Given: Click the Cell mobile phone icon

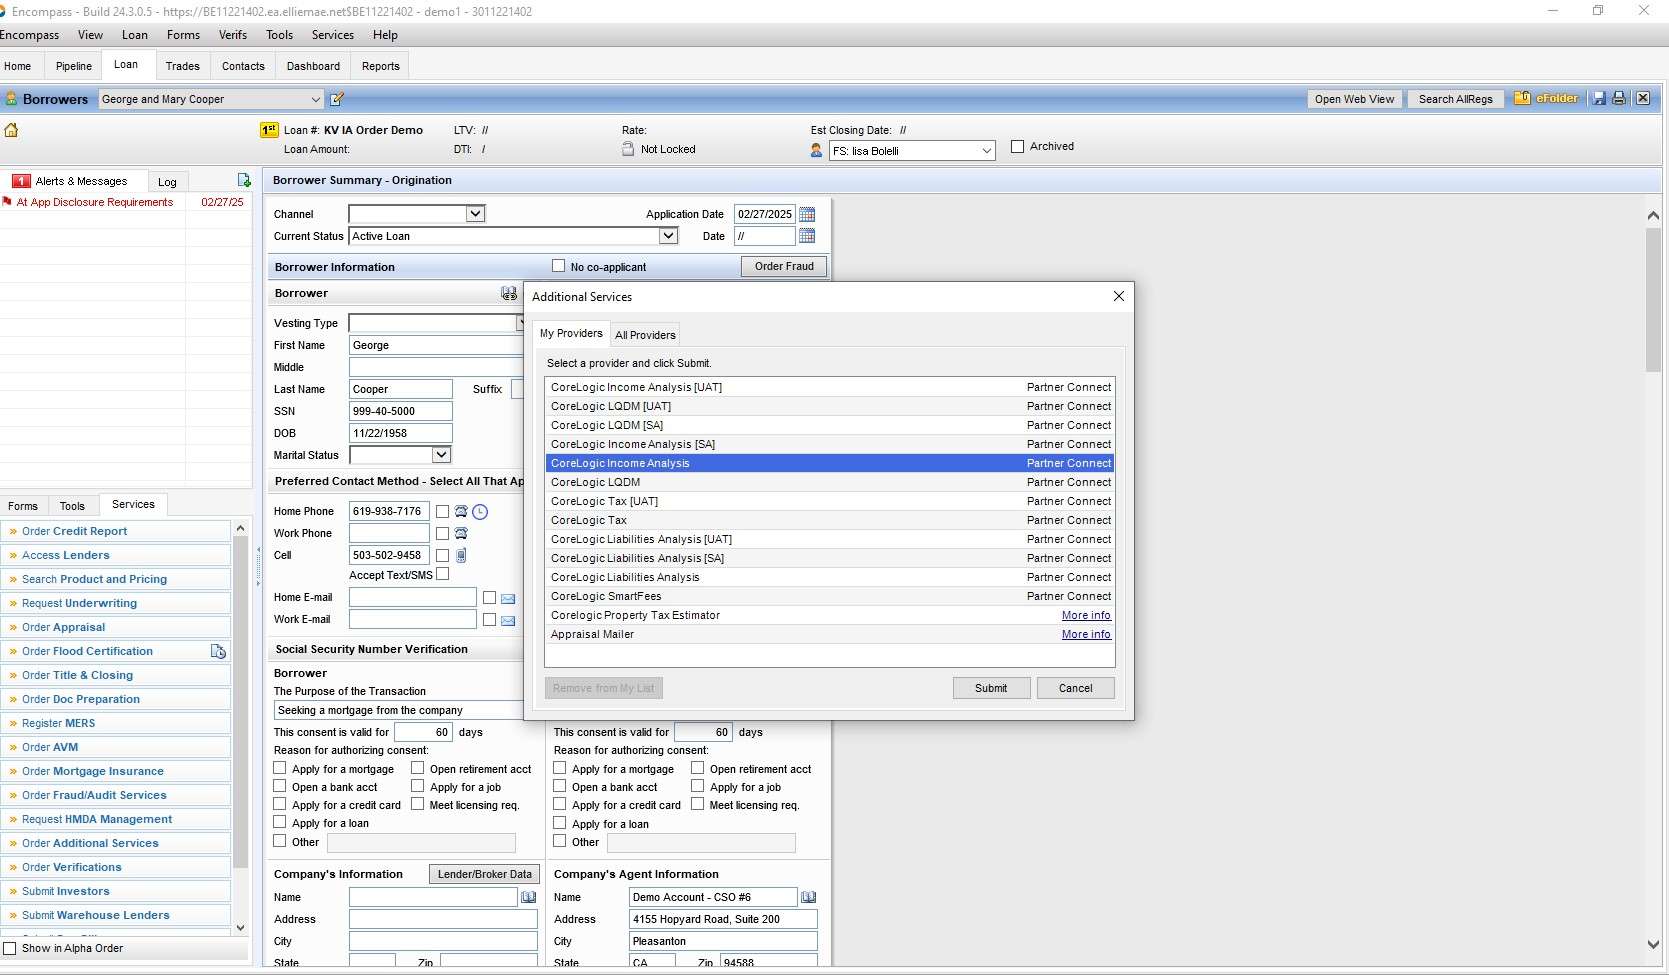Looking at the screenshot, I should click(461, 555).
